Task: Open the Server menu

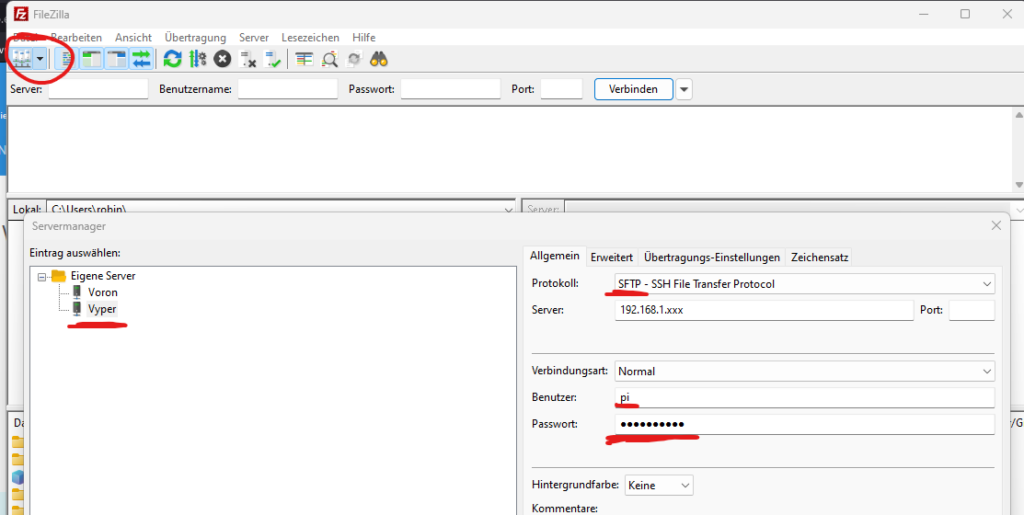Action: 254,38
